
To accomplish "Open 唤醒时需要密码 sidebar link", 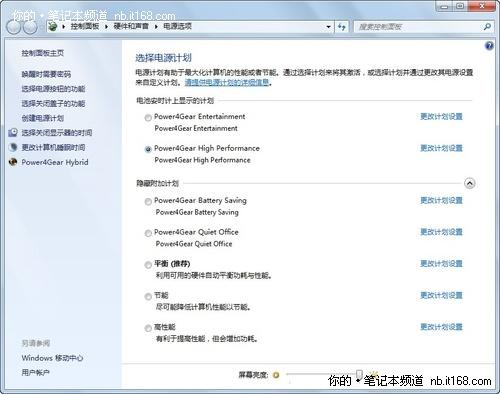I will coord(46,74).
